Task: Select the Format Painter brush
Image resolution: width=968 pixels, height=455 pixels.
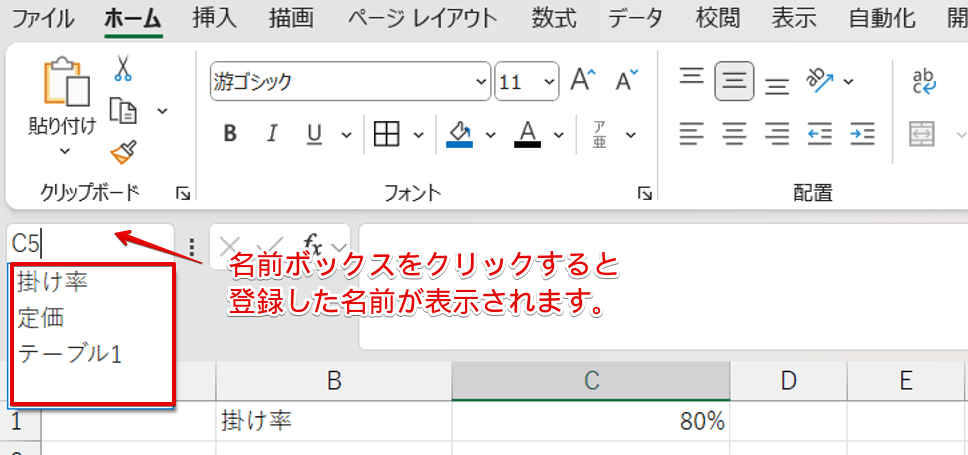Action: (123, 152)
